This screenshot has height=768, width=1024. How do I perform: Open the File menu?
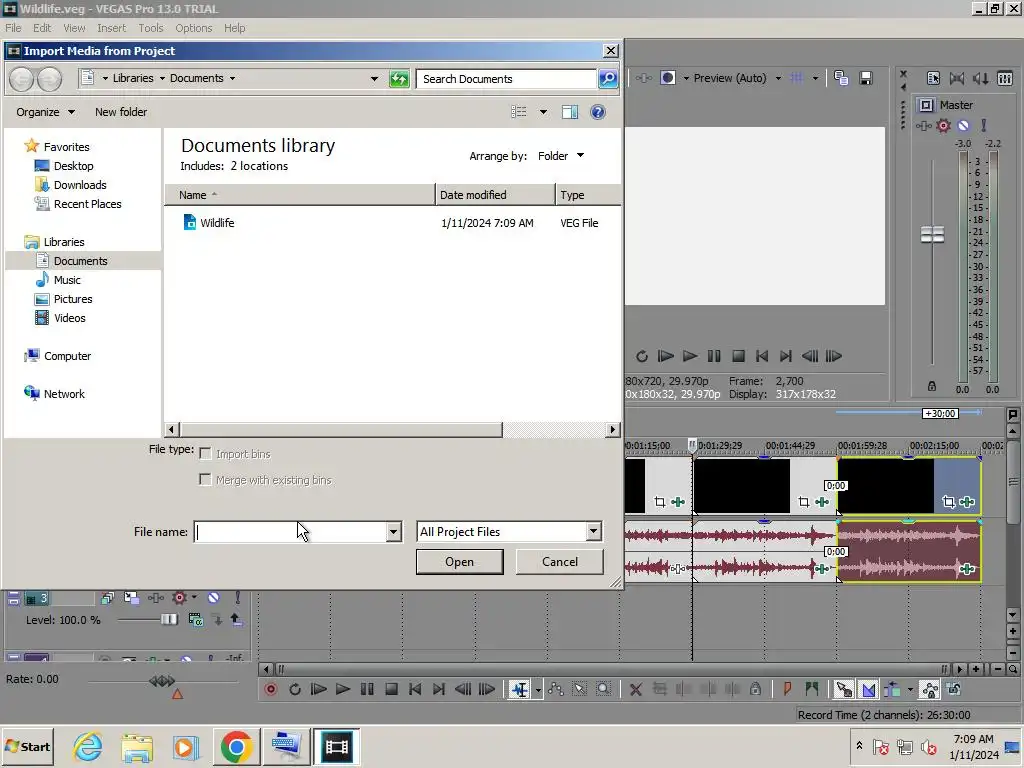pos(13,28)
